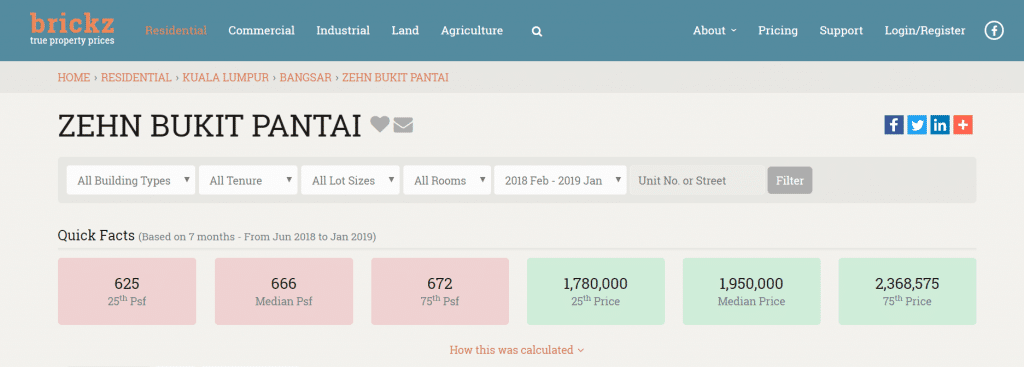Expand the About menu
This screenshot has height=367, width=1024.
(714, 31)
